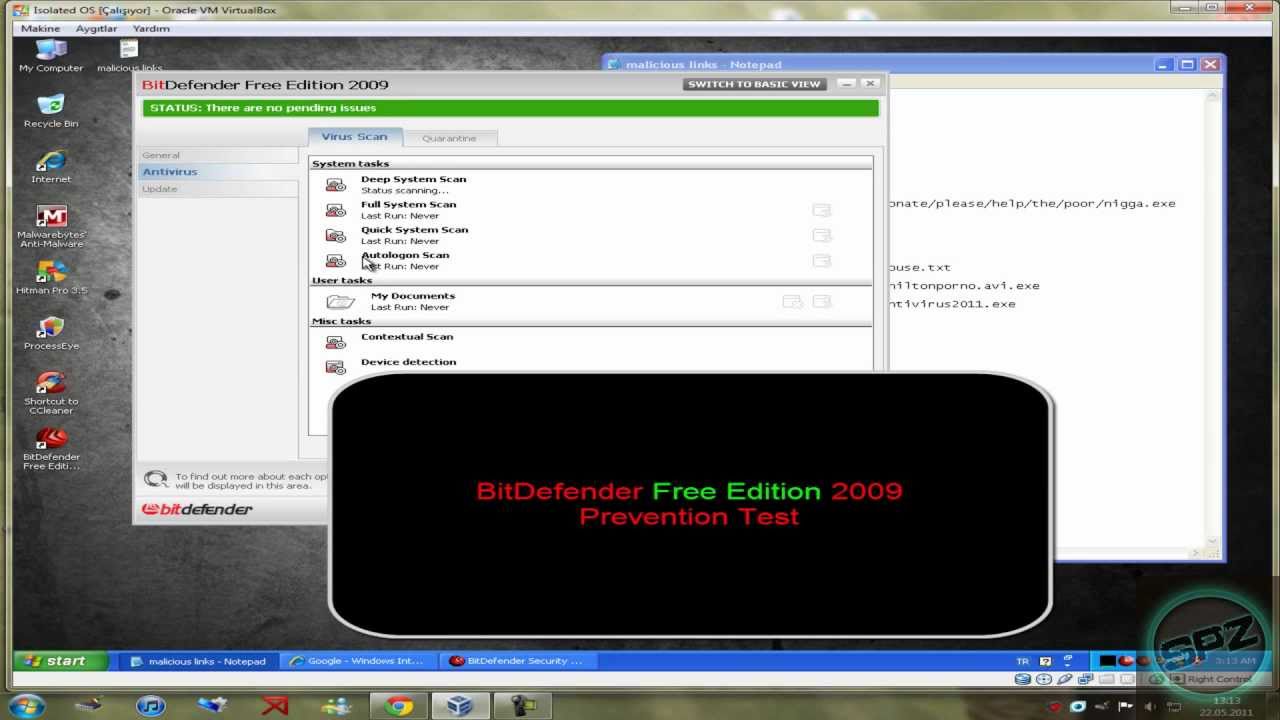
Task: Click Full System Scan task name
Action: pos(408,204)
